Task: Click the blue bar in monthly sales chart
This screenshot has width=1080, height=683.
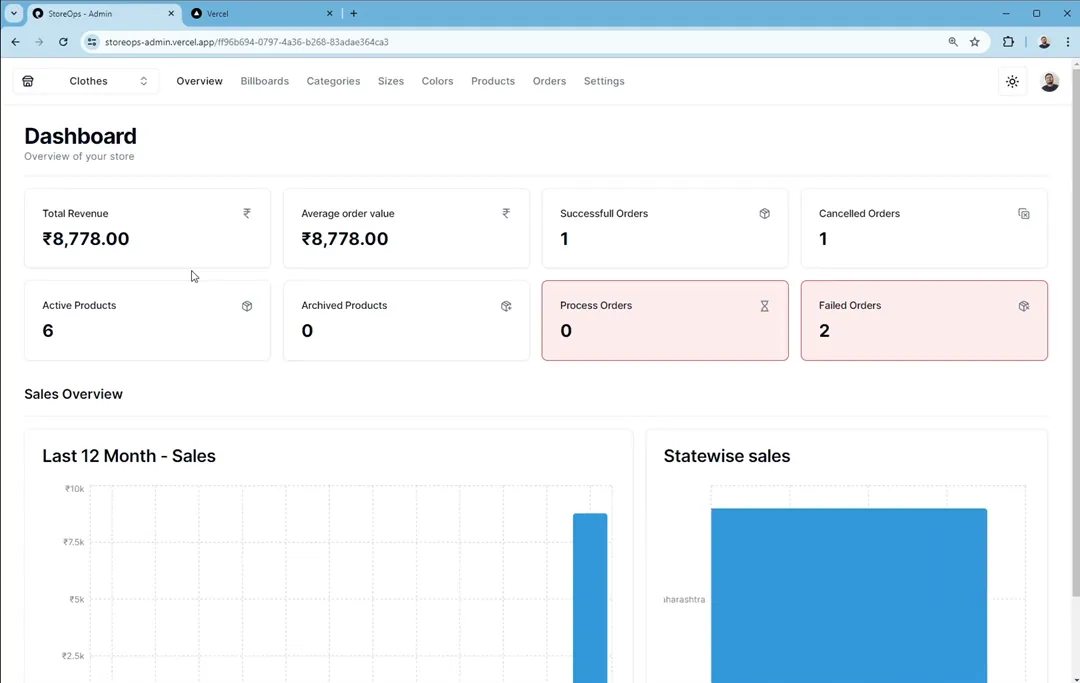Action: click(x=590, y=598)
